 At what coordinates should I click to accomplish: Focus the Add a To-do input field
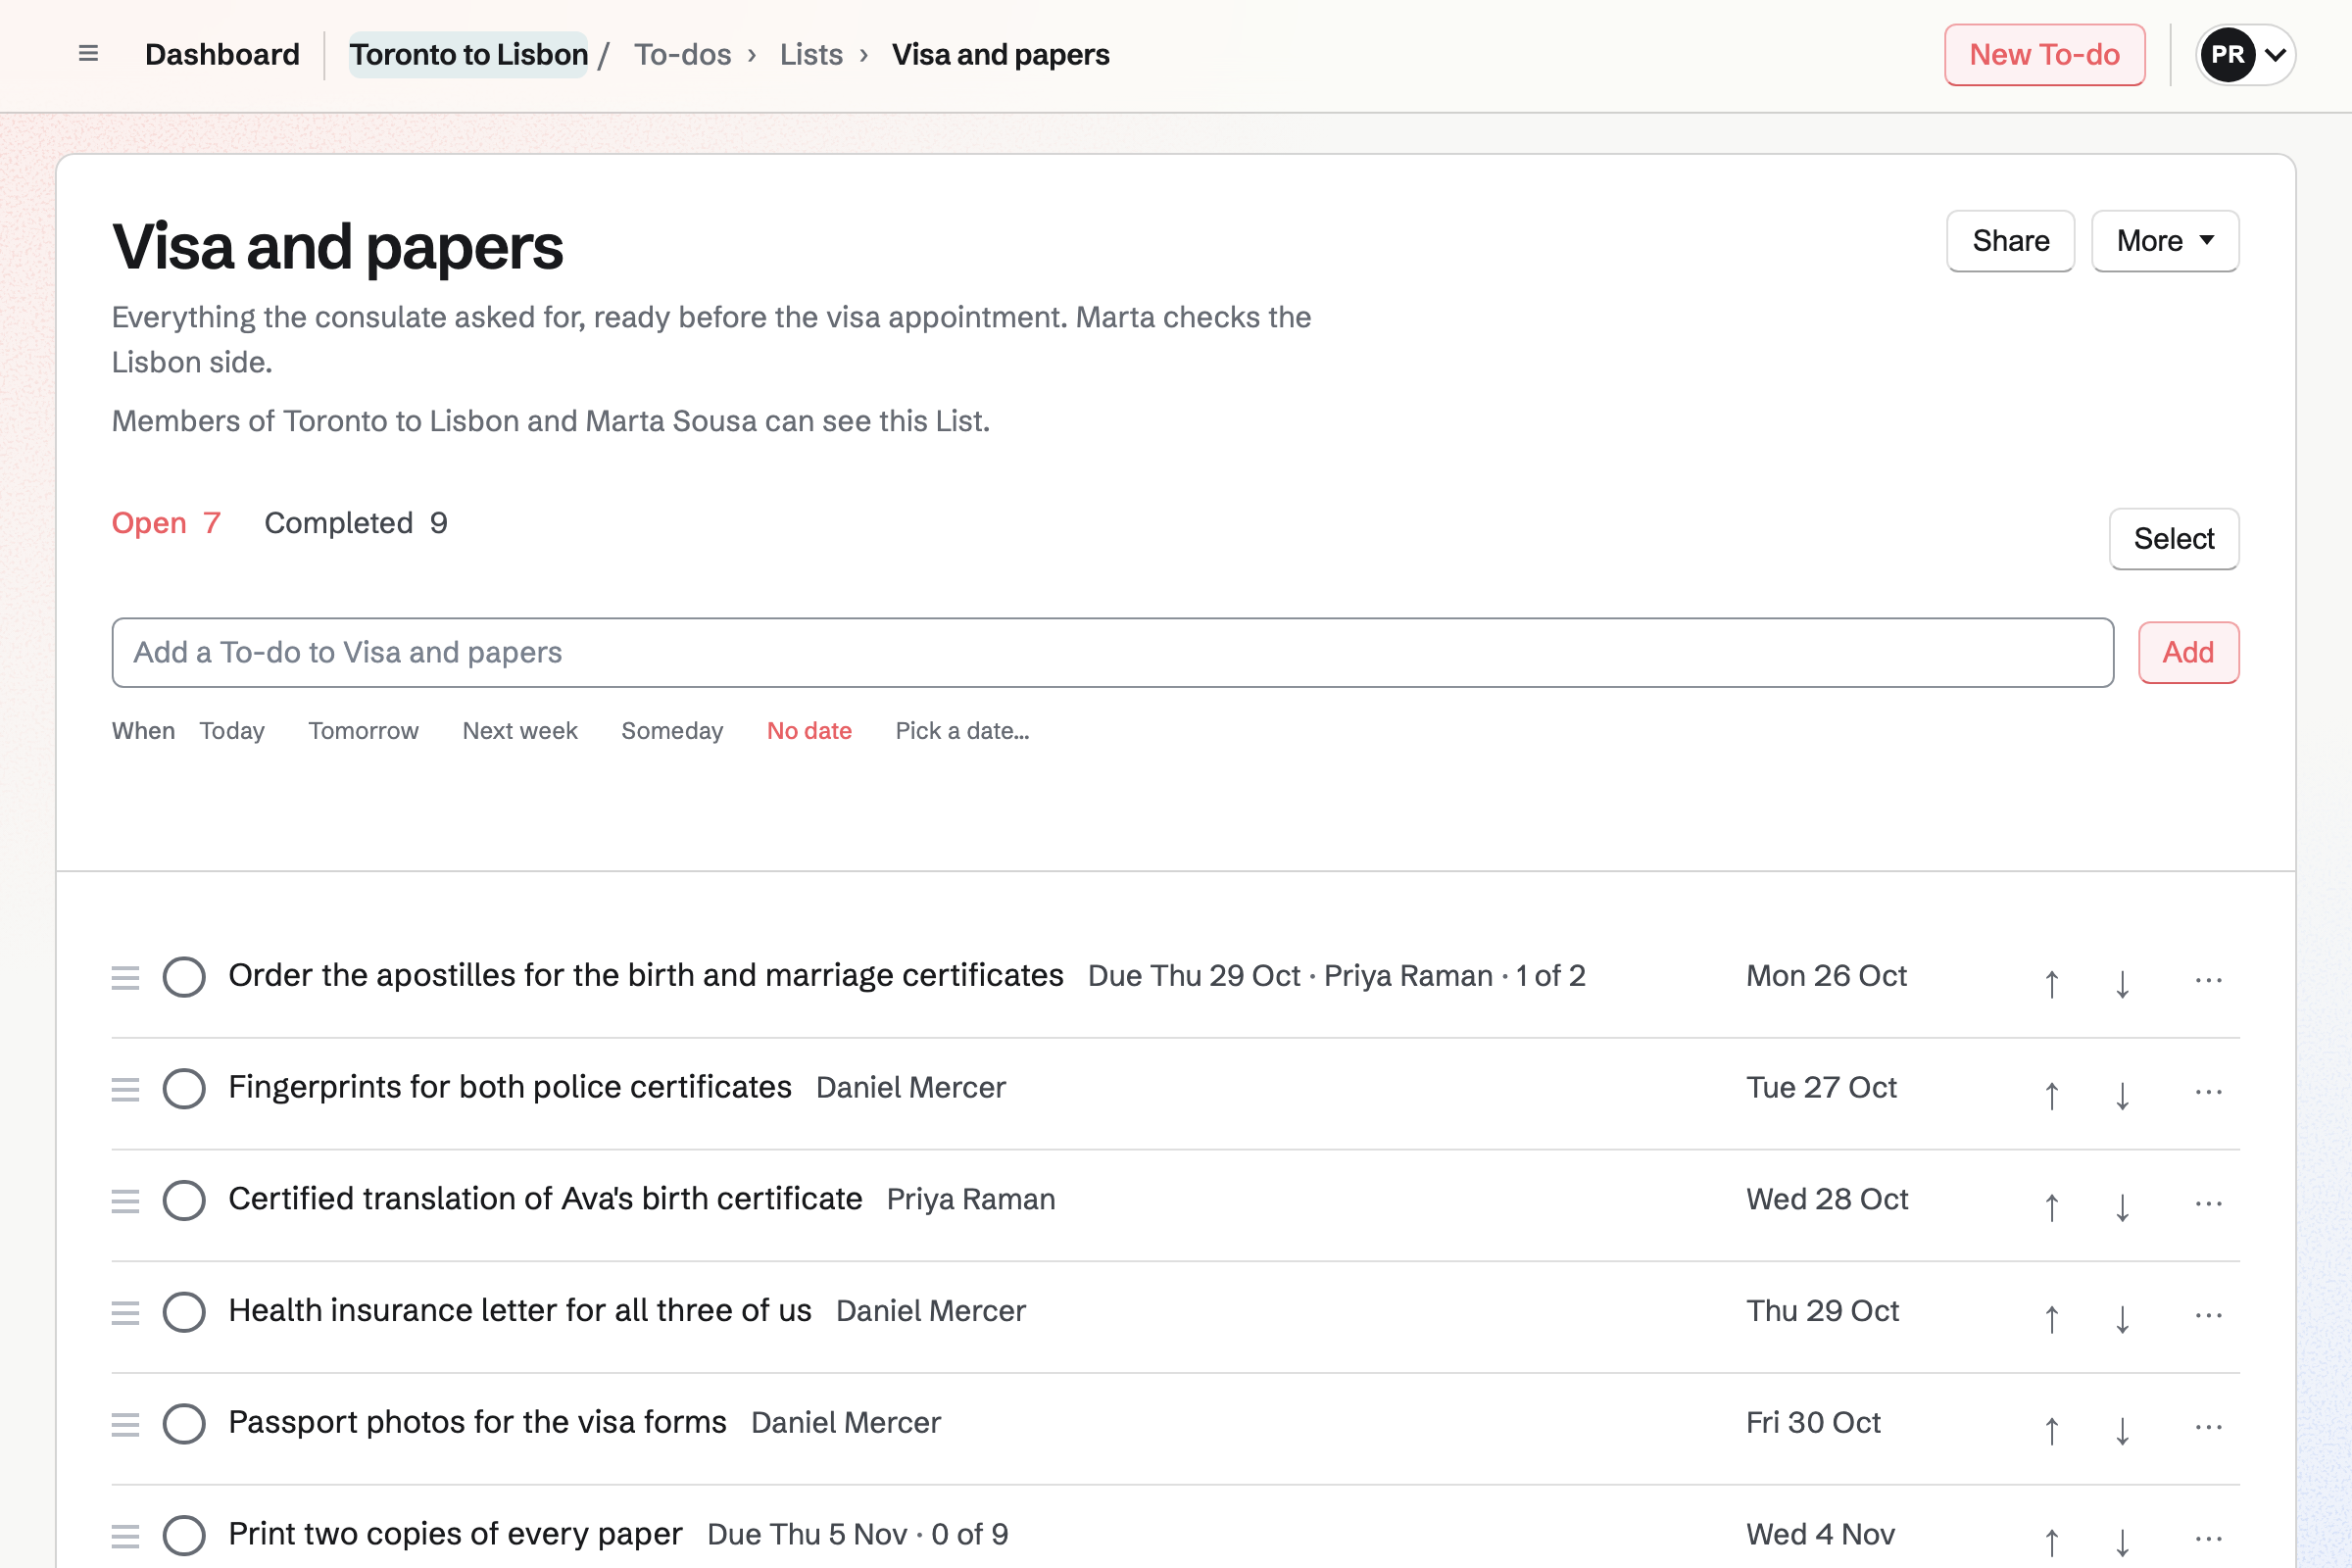tap(1112, 652)
